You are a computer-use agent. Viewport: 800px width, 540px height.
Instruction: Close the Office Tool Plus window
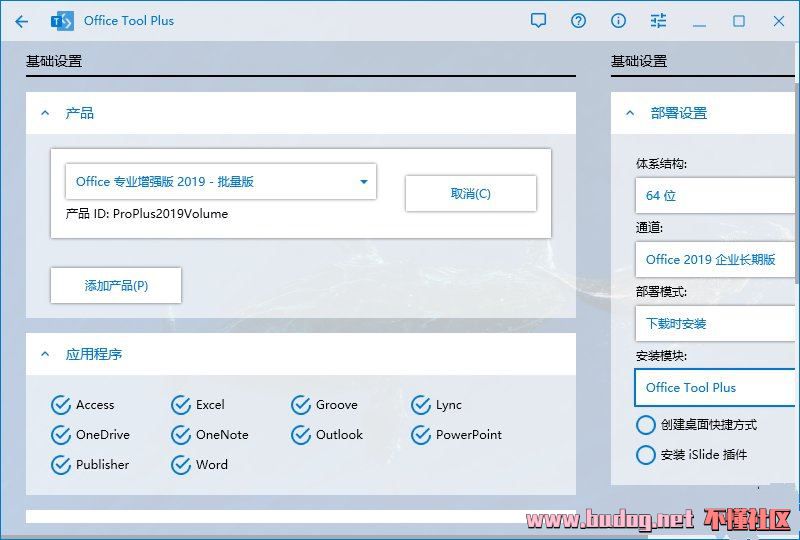[779, 21]
